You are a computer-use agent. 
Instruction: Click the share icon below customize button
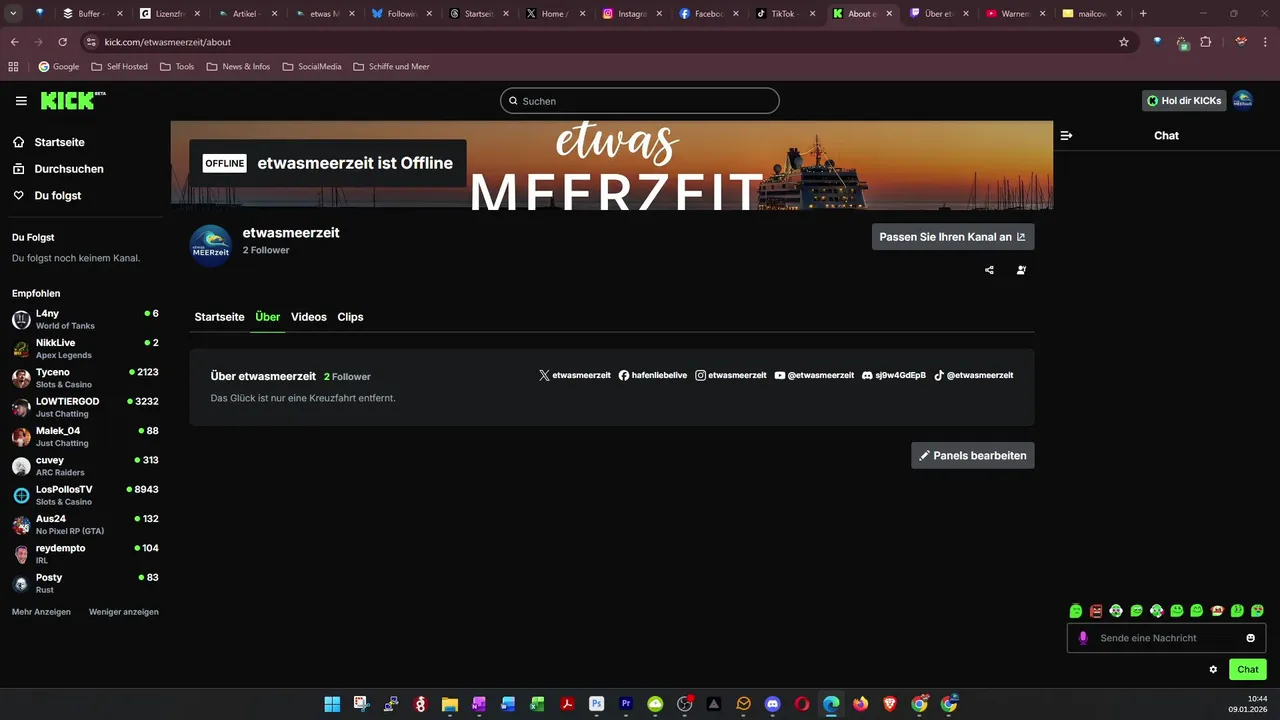click(989, 270)
